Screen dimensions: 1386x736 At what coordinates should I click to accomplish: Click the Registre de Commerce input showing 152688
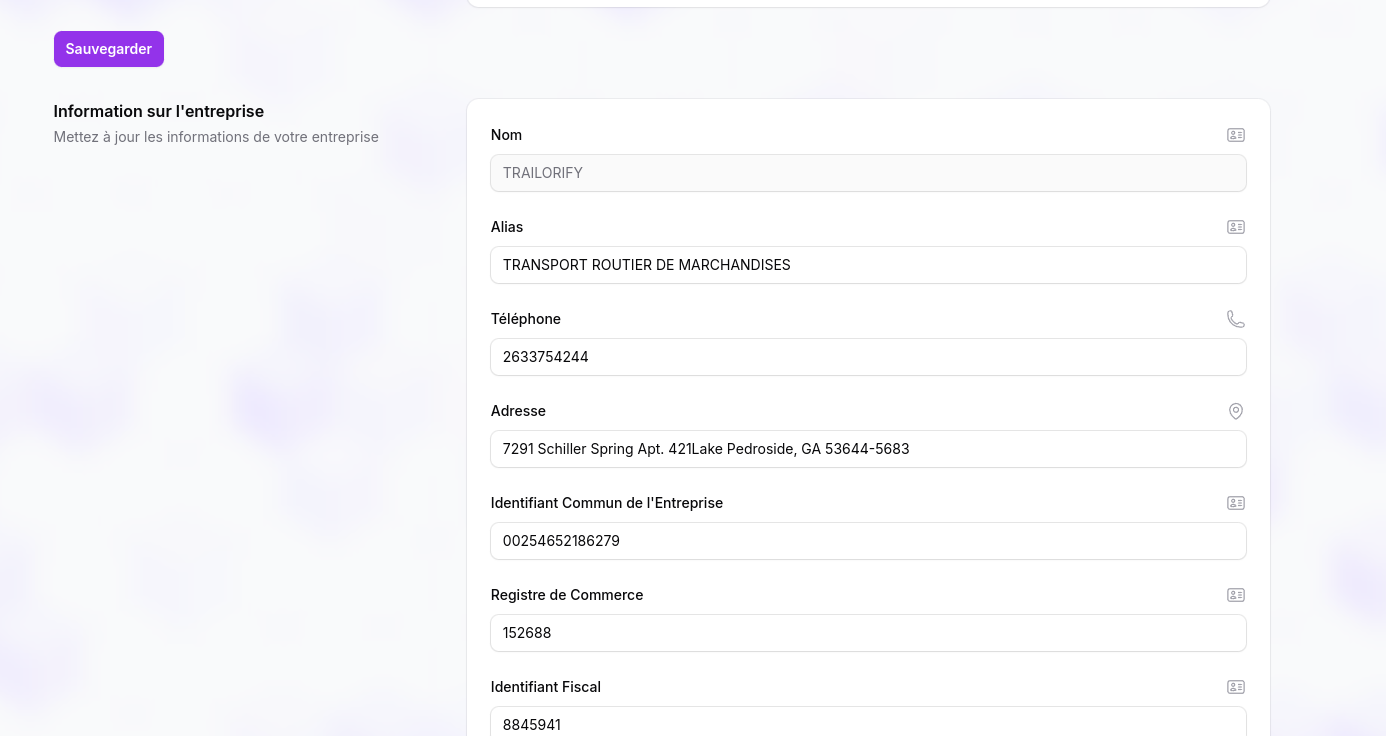[867, 633]
